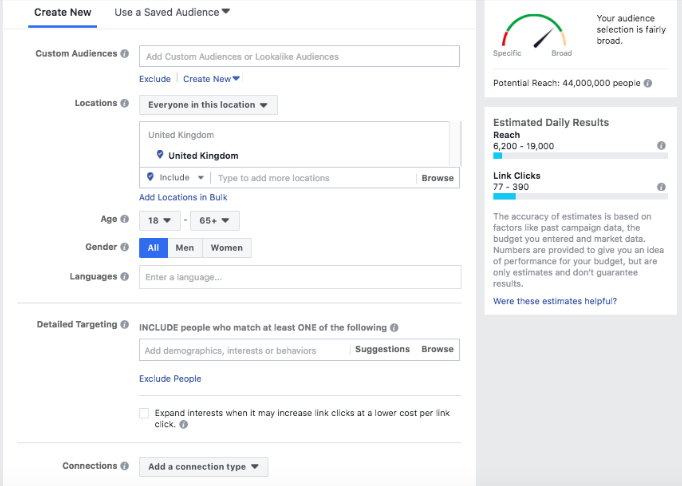682x486 pixels.
Task: Click the Link Clicks estimate info icon
Action: click(x=661, y=187)
